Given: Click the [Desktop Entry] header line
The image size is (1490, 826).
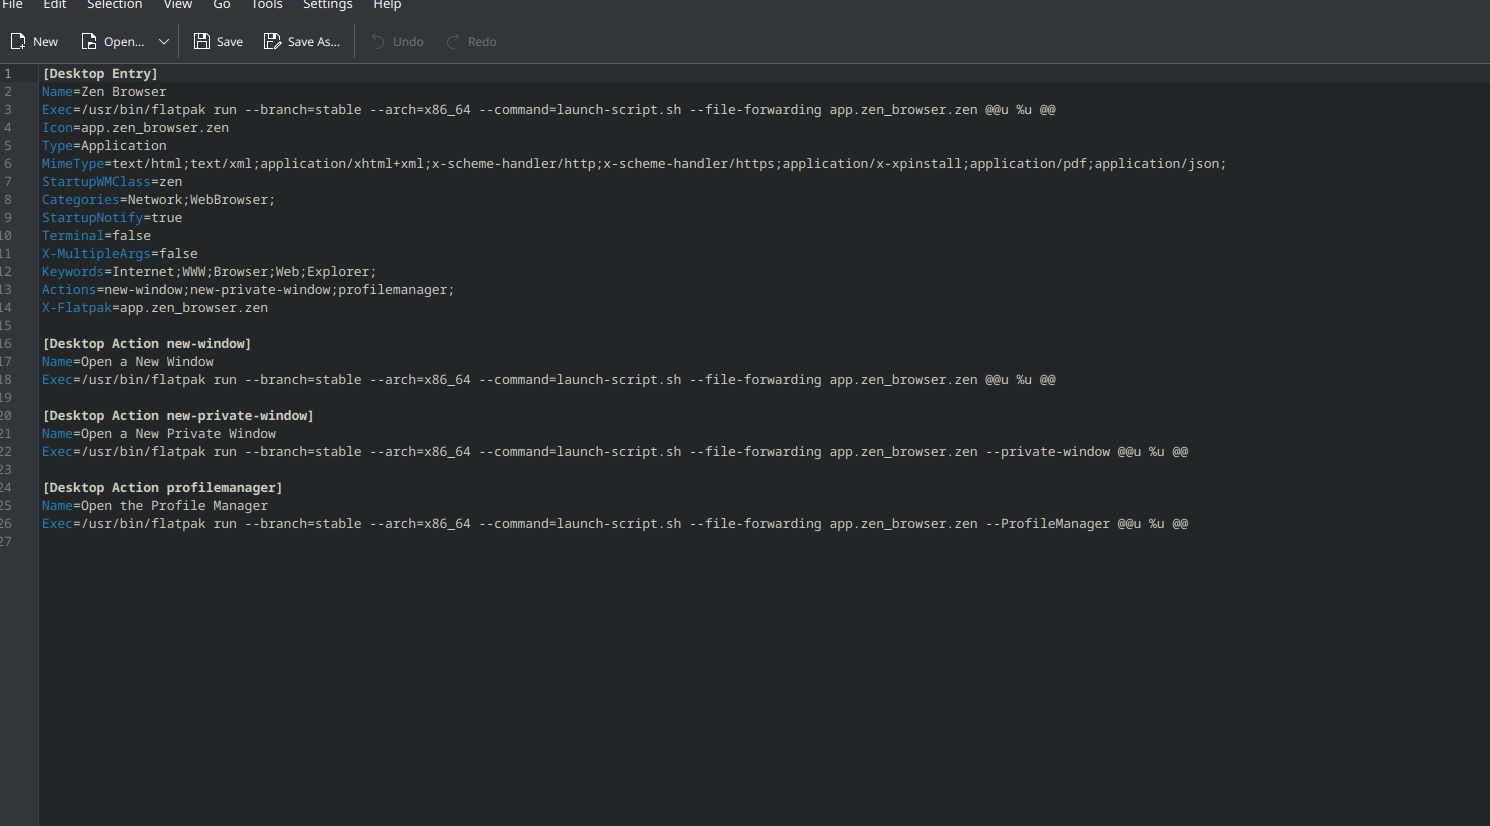Looking at the screenshot, I should 100,74.
